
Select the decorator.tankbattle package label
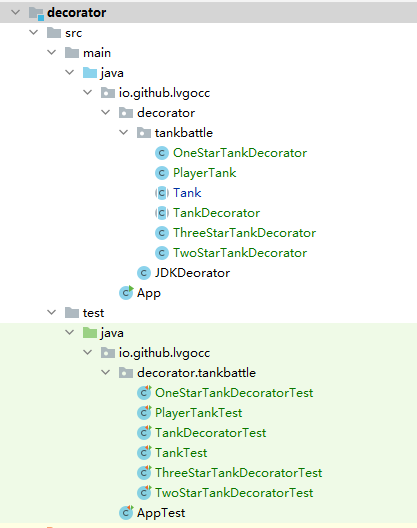pyautogui.click(x=196, y=373)
